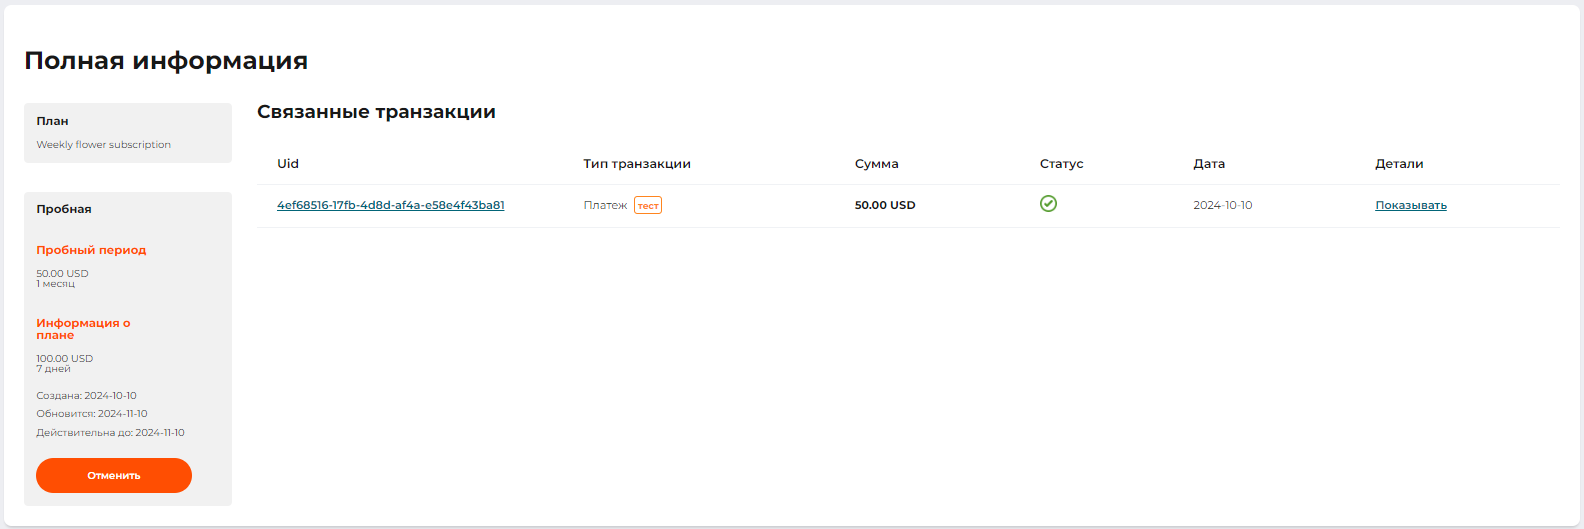This screenshot has height=529, width=1584.
Task: Click the green success status checkmark icon
Action: [x=1048, y=204]
